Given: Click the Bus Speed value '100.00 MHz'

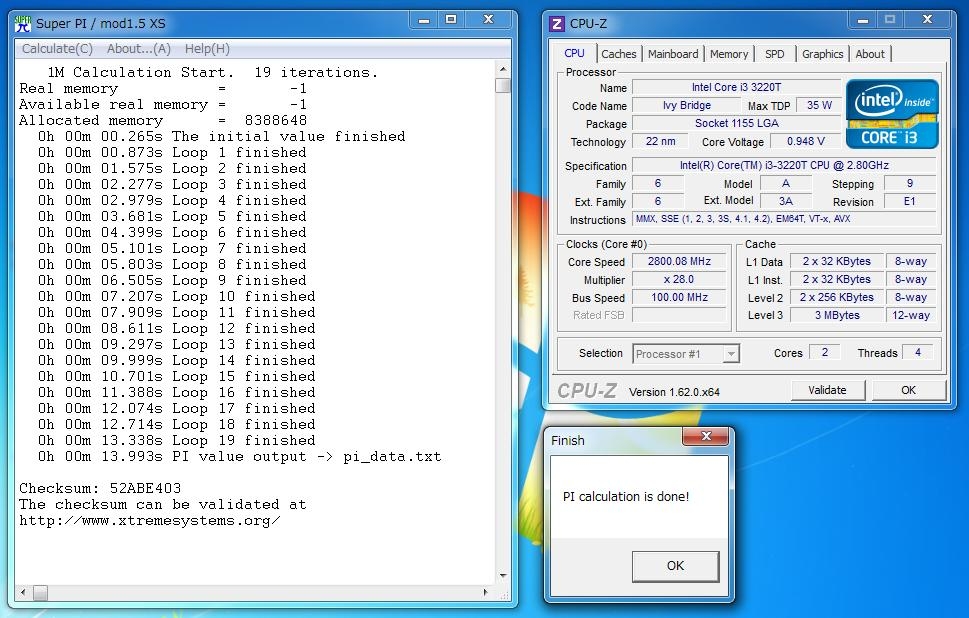Looking at the screenshot, I should pyautogui.click(x=679, y=297).
